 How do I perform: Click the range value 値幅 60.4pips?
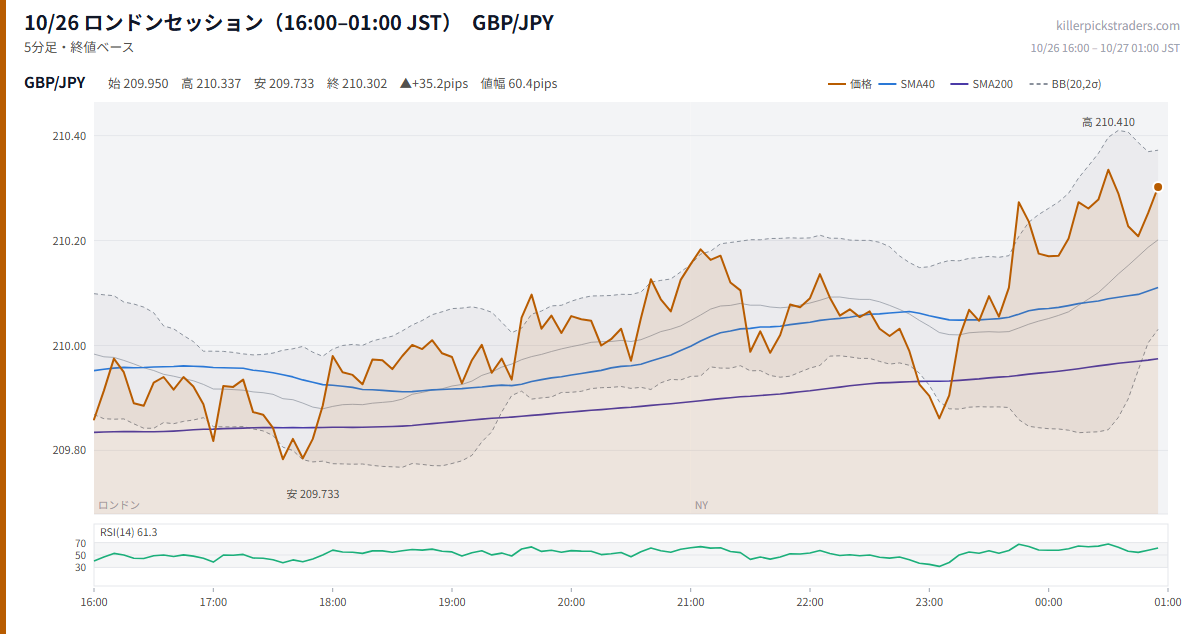(519, 84)
